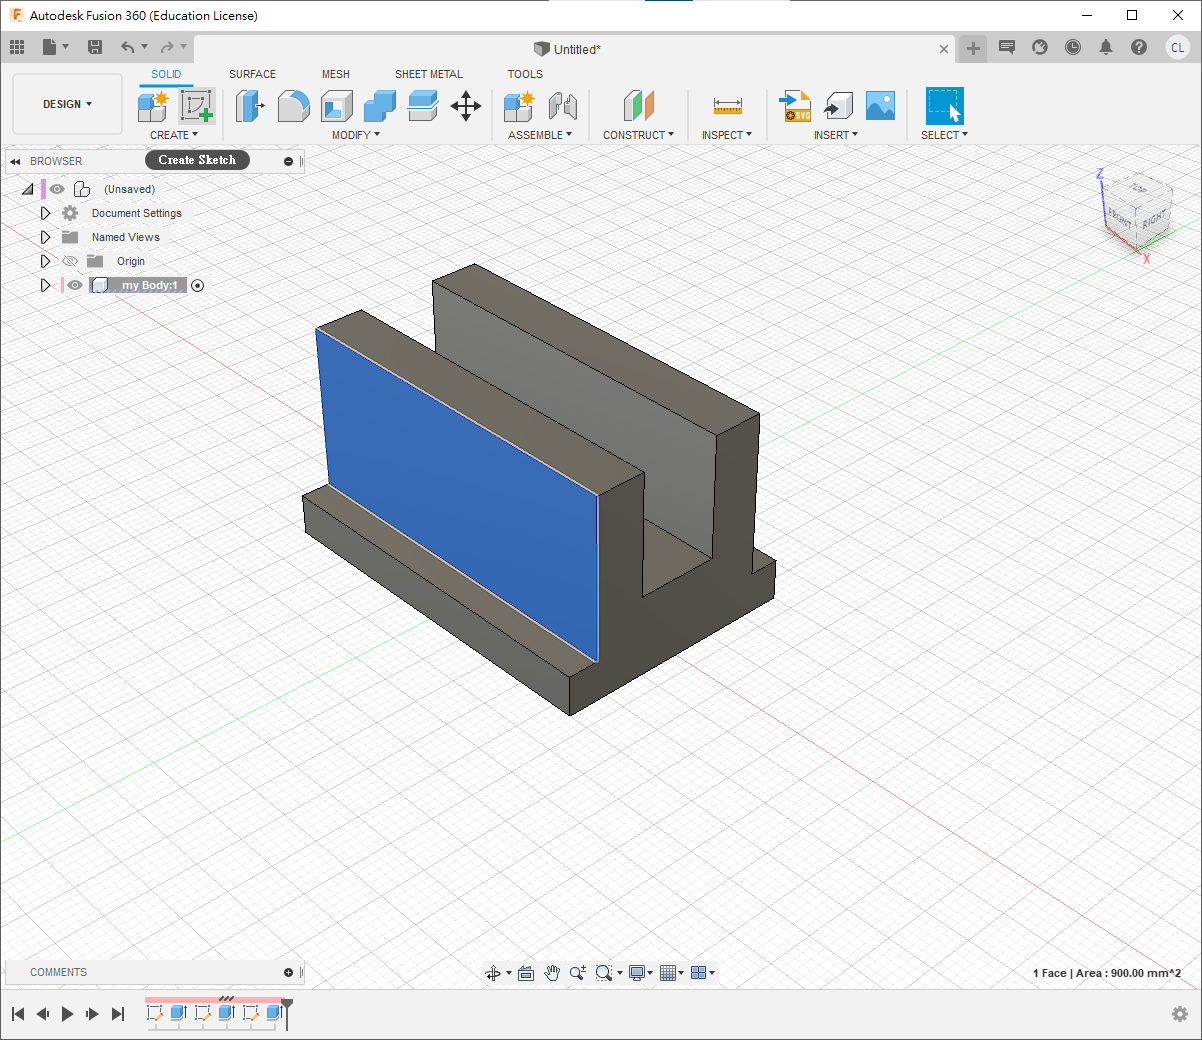Hide the my Body:1 component
Viewport: 1202px width, 1040px height.
(75, 285)
